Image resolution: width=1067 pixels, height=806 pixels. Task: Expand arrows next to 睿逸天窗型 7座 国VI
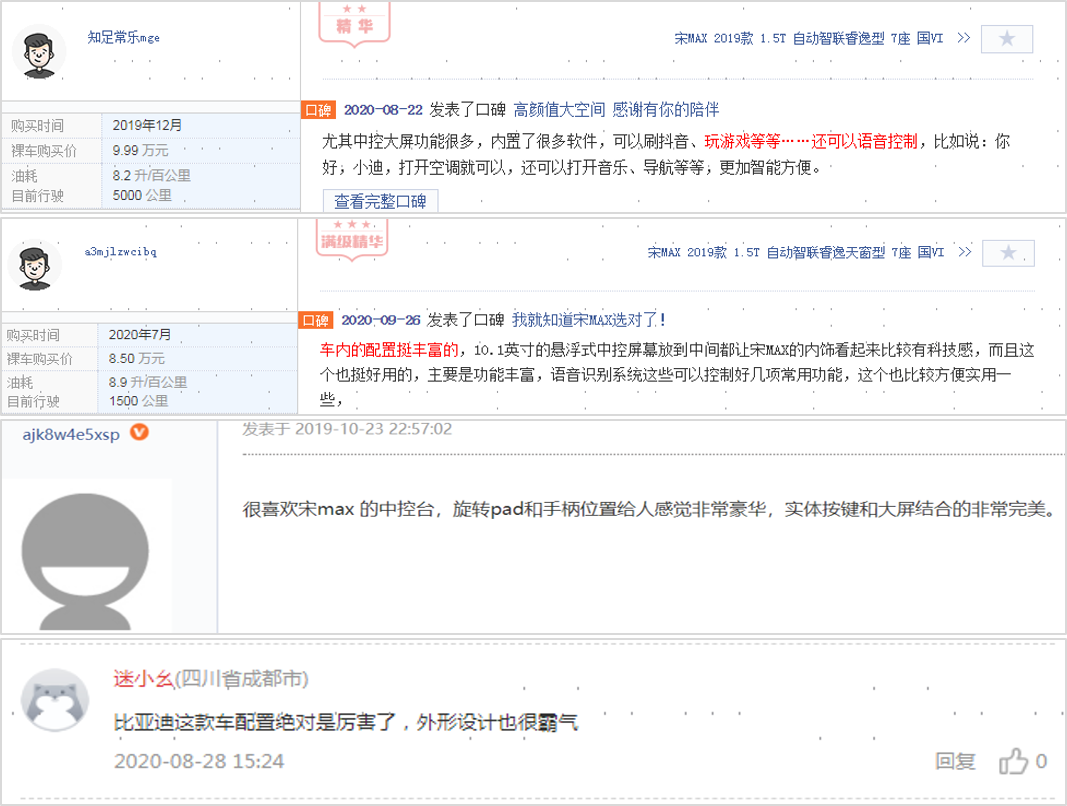964,252
